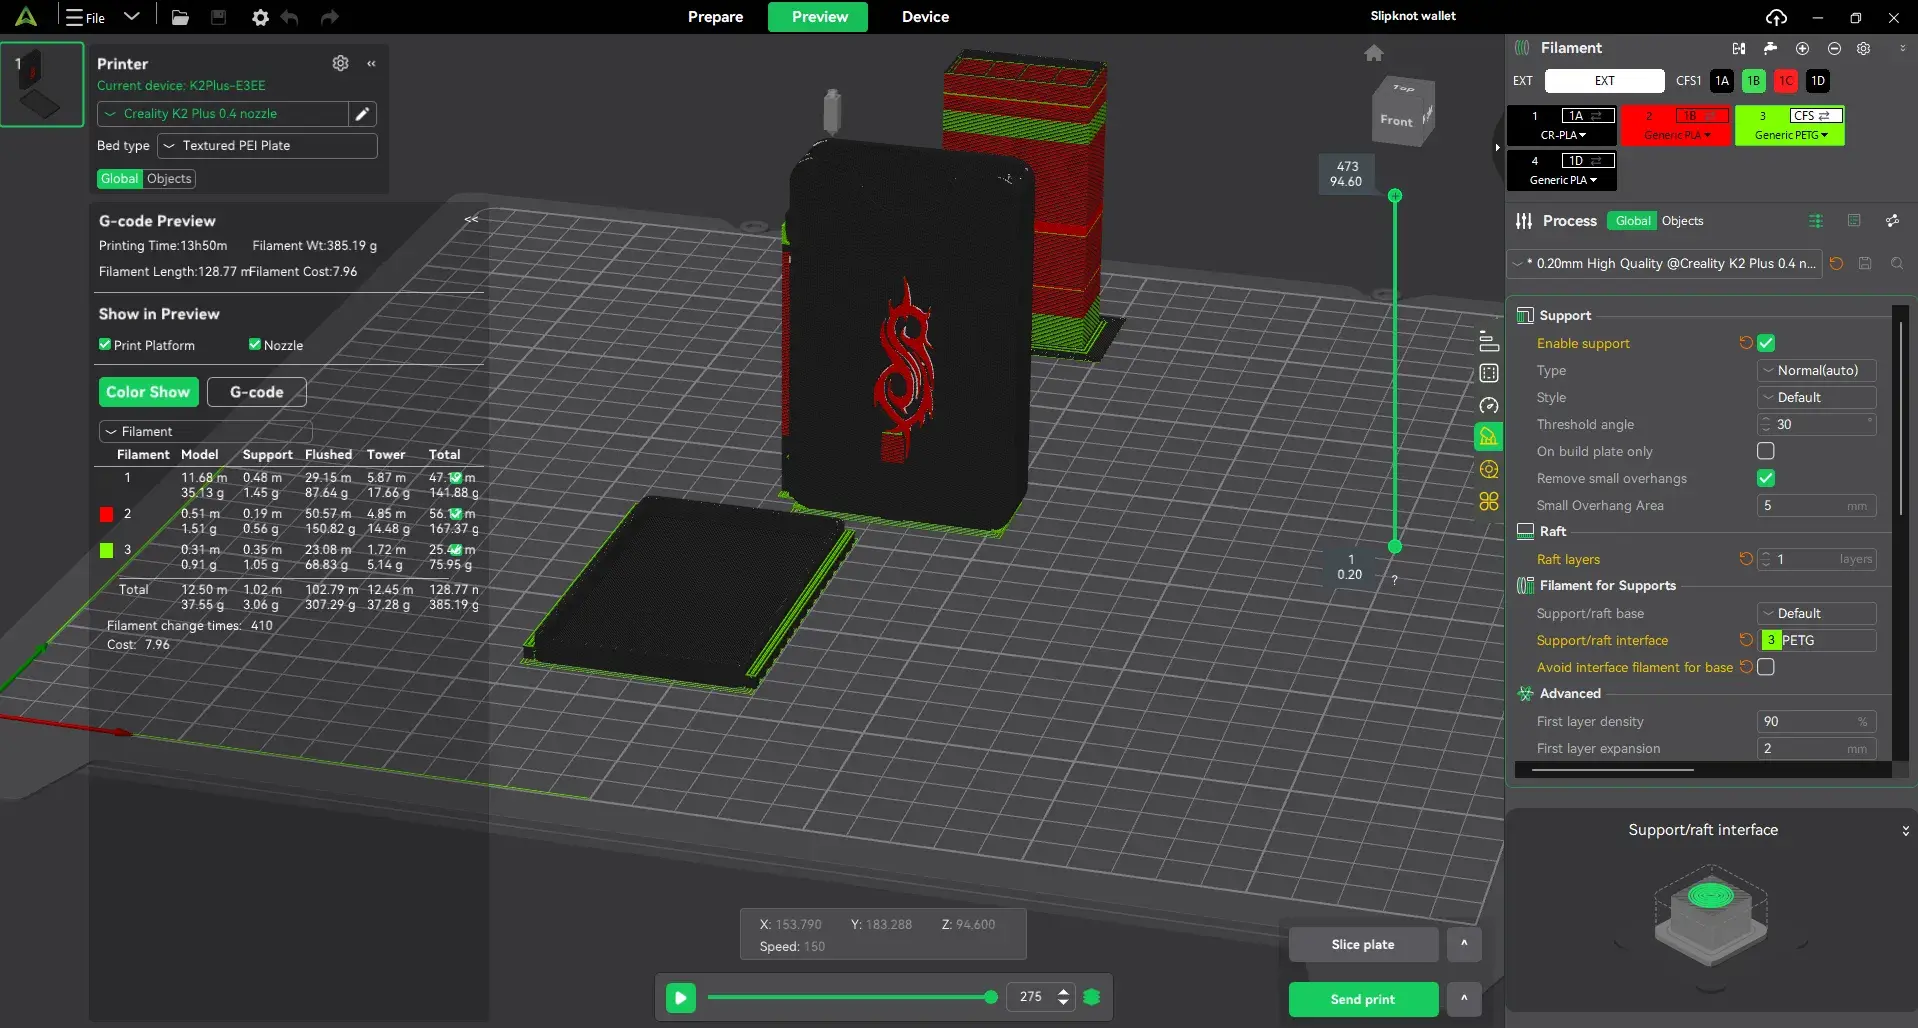Screen dimensions: 1918x1028
Task: Click the home view icon
Action: (x=1374, y=53)
